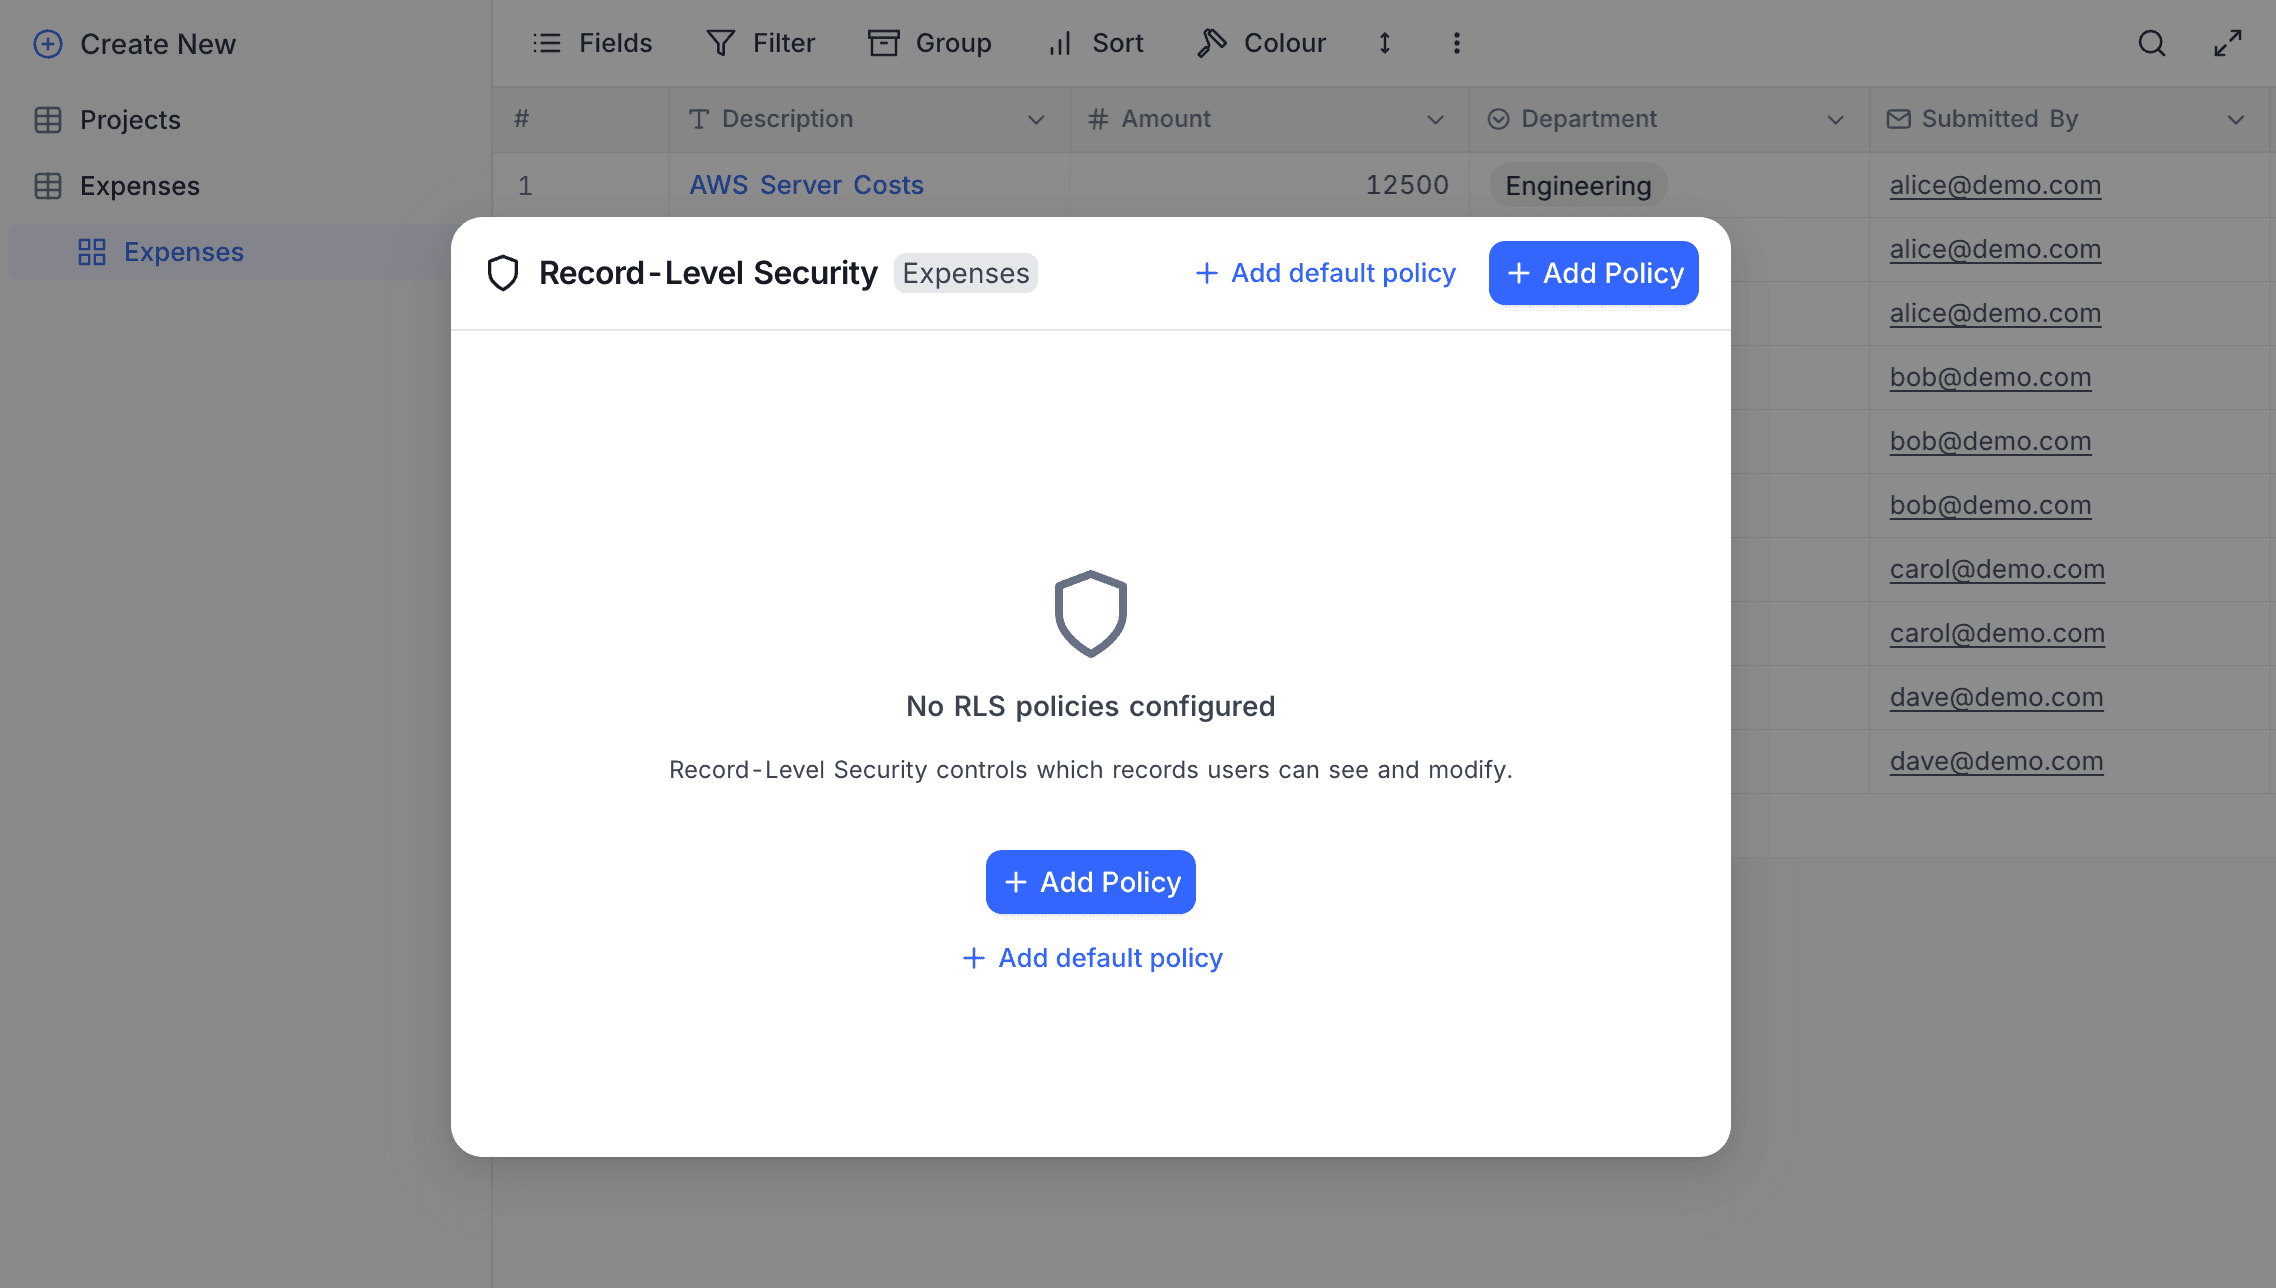Click the Projects table icon in sidebar

tap(48, 120)
